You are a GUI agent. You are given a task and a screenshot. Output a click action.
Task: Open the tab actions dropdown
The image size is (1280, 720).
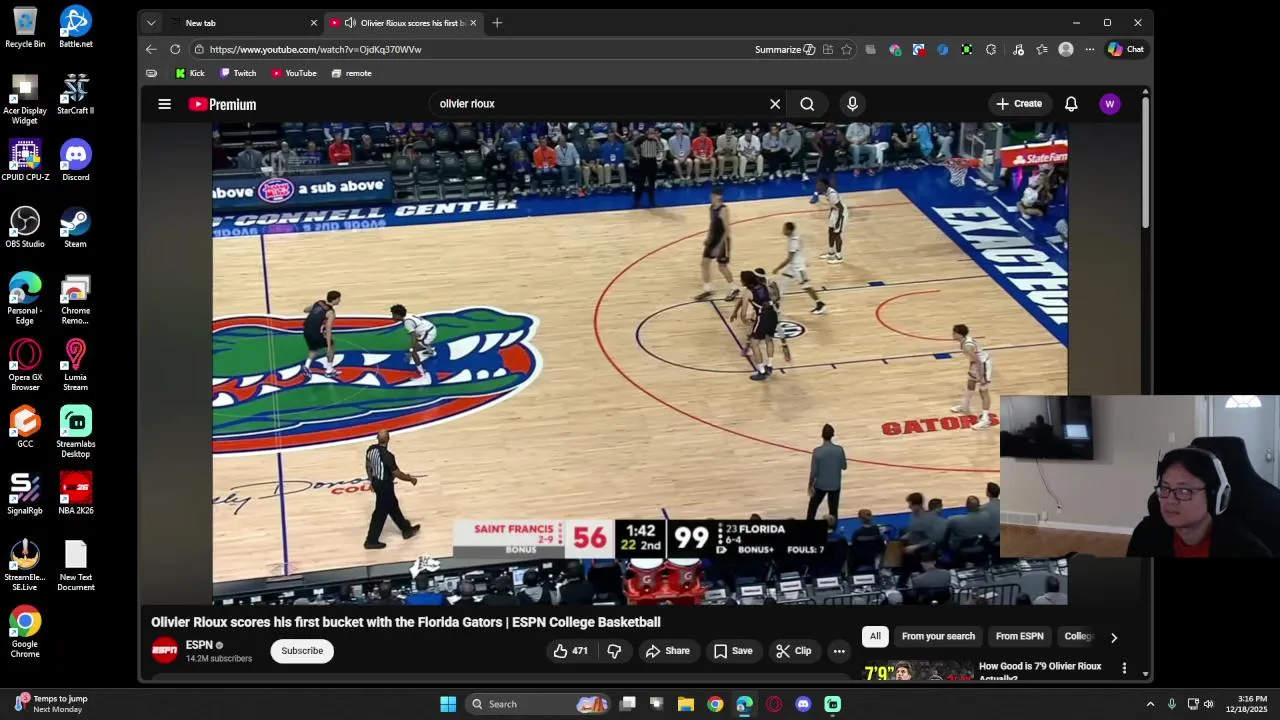151,22
